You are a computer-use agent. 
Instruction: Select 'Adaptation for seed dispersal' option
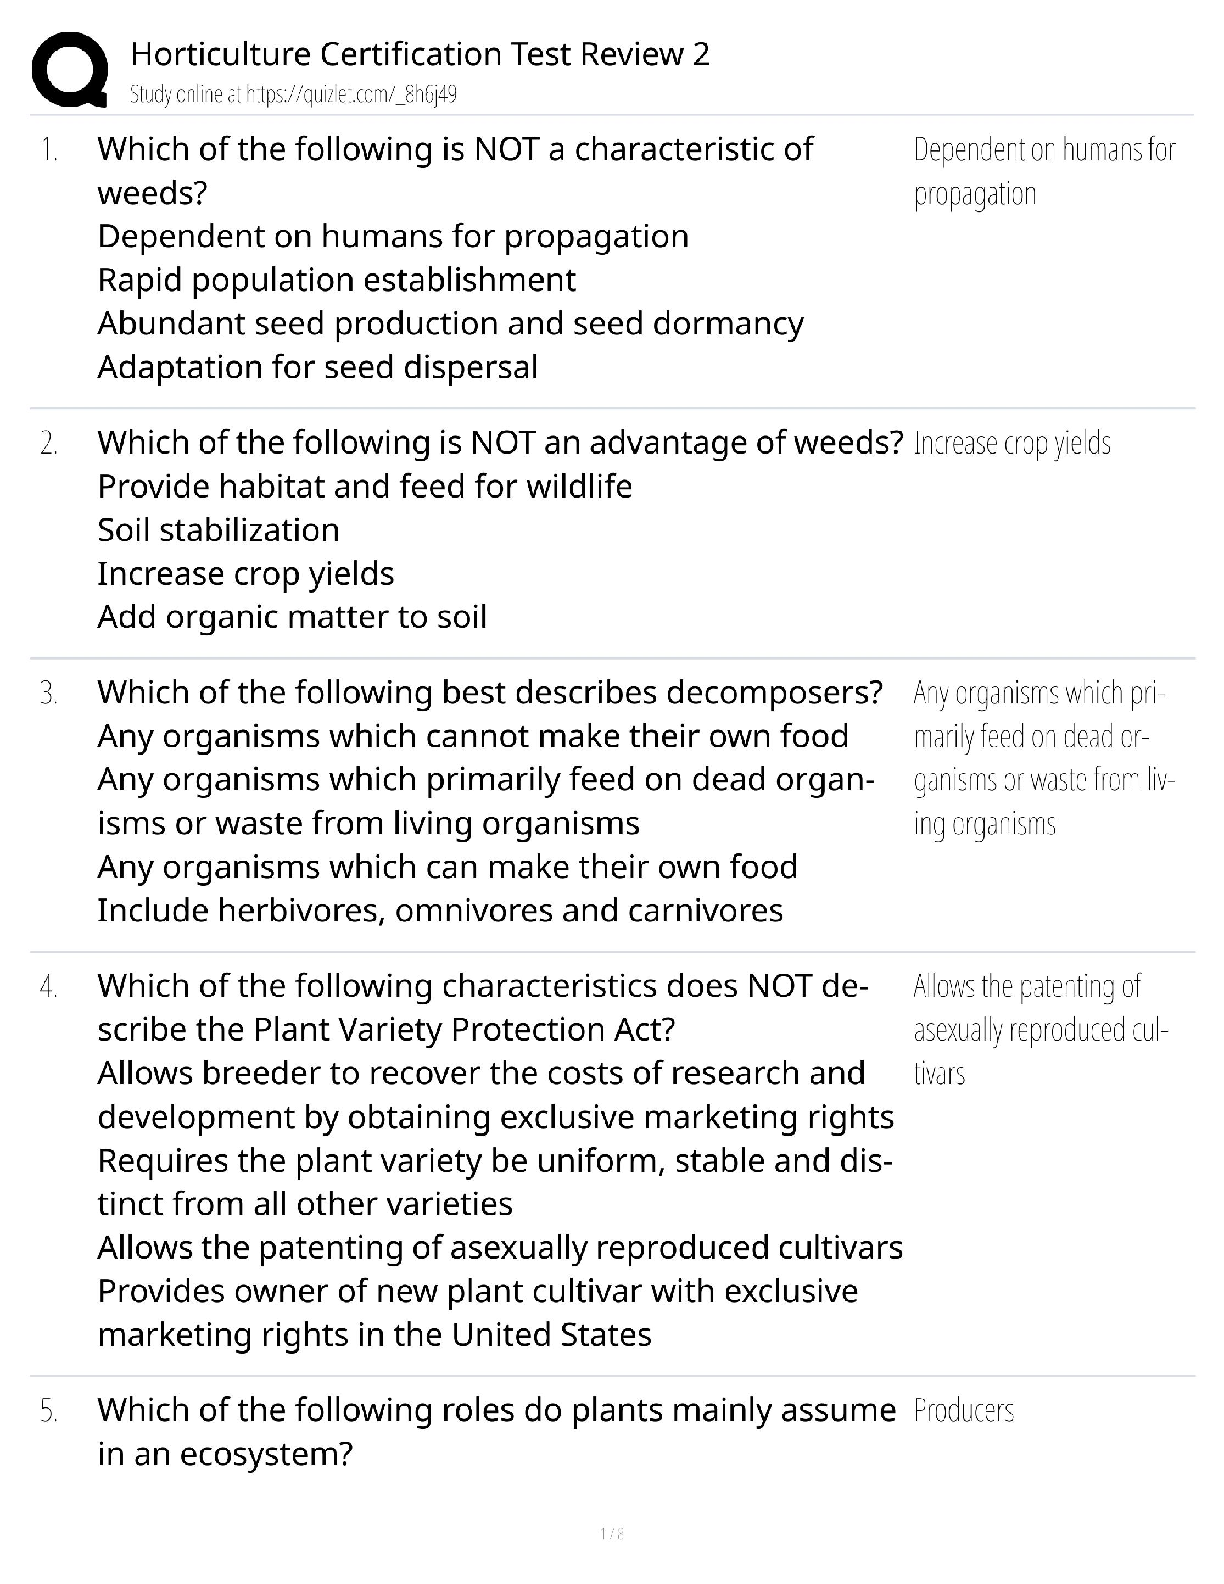tap(317, 367)
